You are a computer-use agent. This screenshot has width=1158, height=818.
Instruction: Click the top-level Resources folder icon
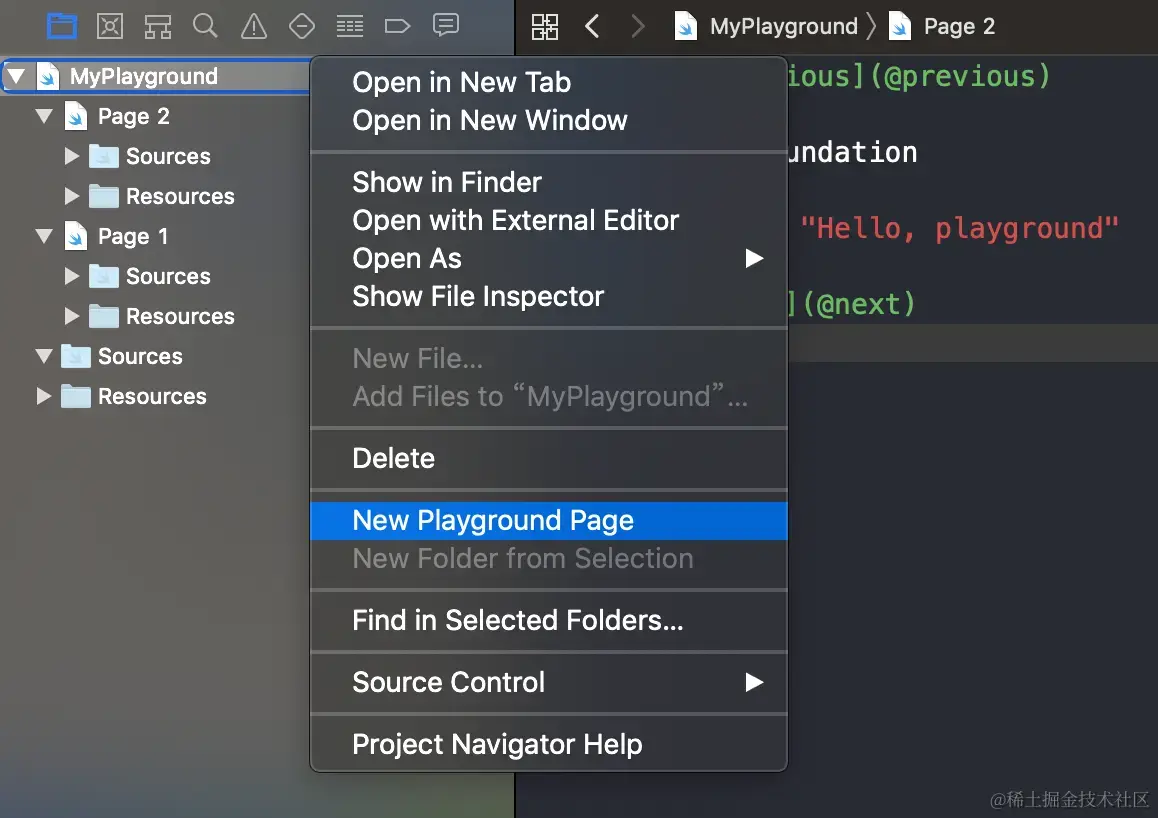tap(76, 396)
